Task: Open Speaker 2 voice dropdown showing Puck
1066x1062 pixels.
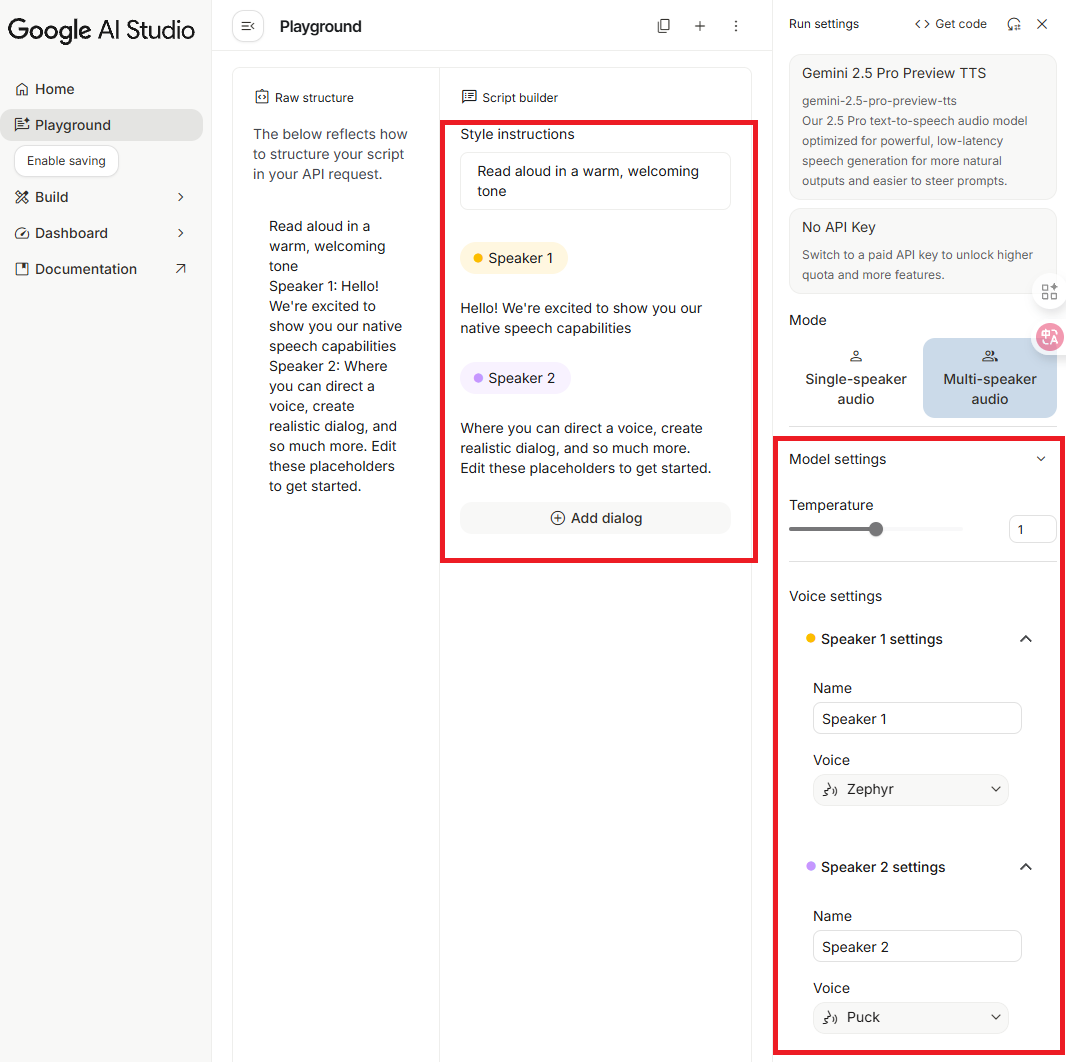Action: click(910, 1017)
